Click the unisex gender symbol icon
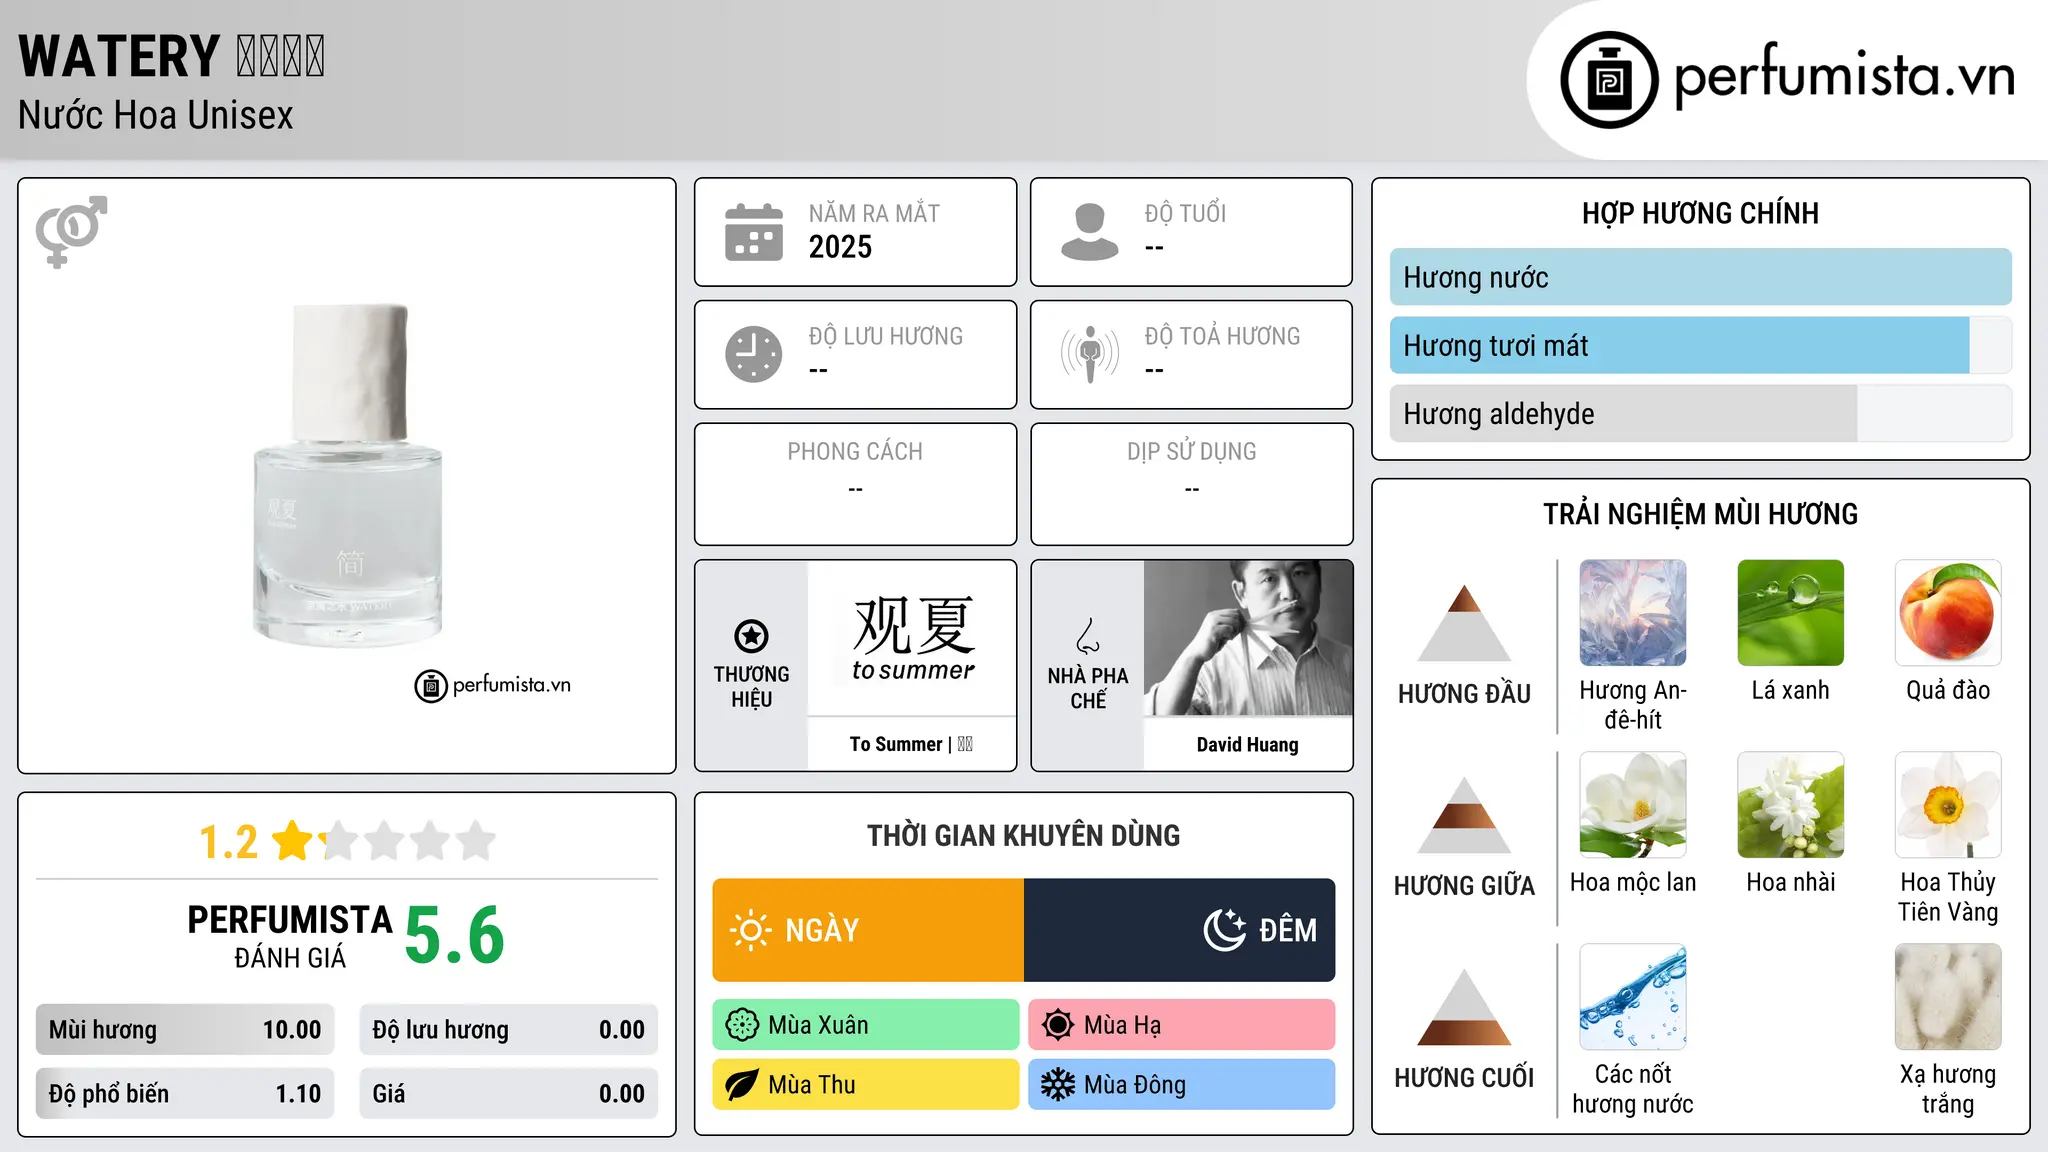The image size is (2048, 1152). tap(71, 231)
